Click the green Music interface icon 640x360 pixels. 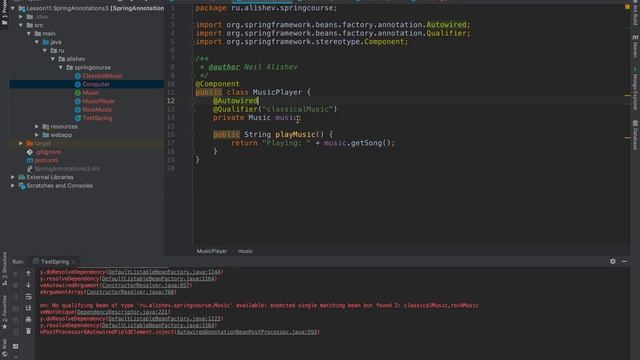[78, 93]
